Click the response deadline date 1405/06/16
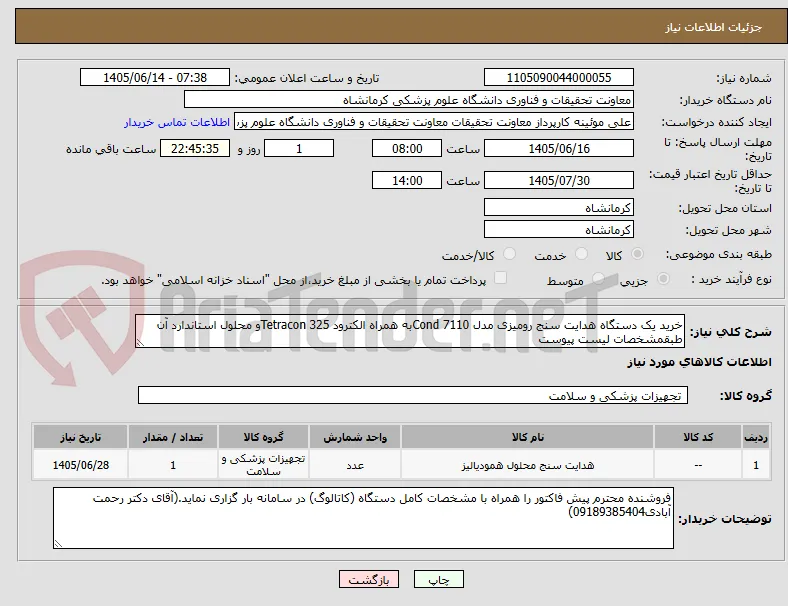This screenshot has width=788, height=606. 559,149
